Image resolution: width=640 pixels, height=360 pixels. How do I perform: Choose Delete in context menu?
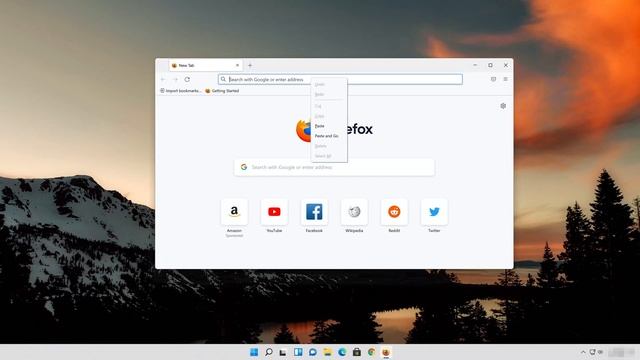(x=329, y=146)
